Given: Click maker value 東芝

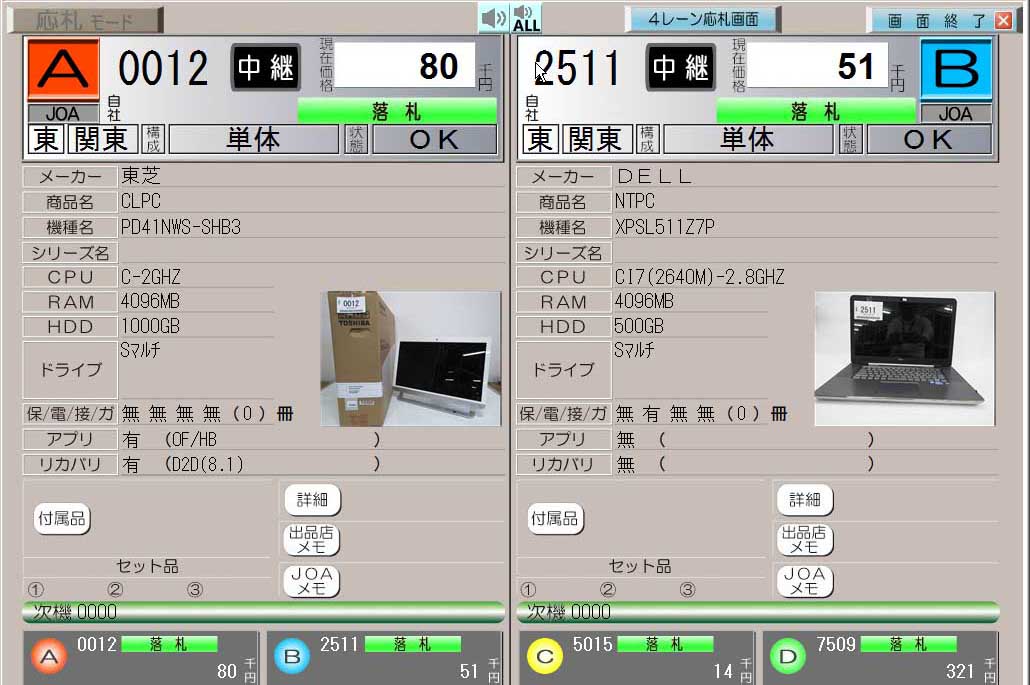Looking at the screenshot, I should [141, 176].
